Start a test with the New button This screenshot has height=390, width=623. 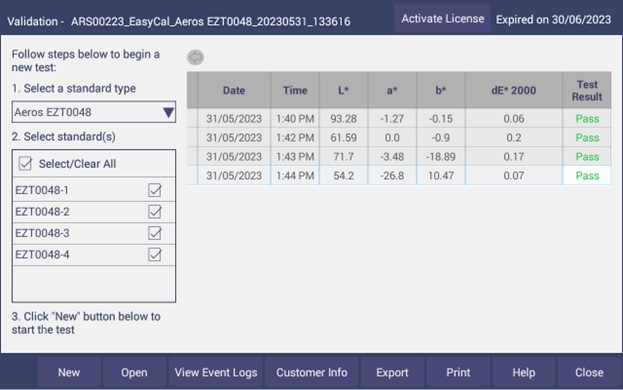pyautogui.click(x=69, y=373)
